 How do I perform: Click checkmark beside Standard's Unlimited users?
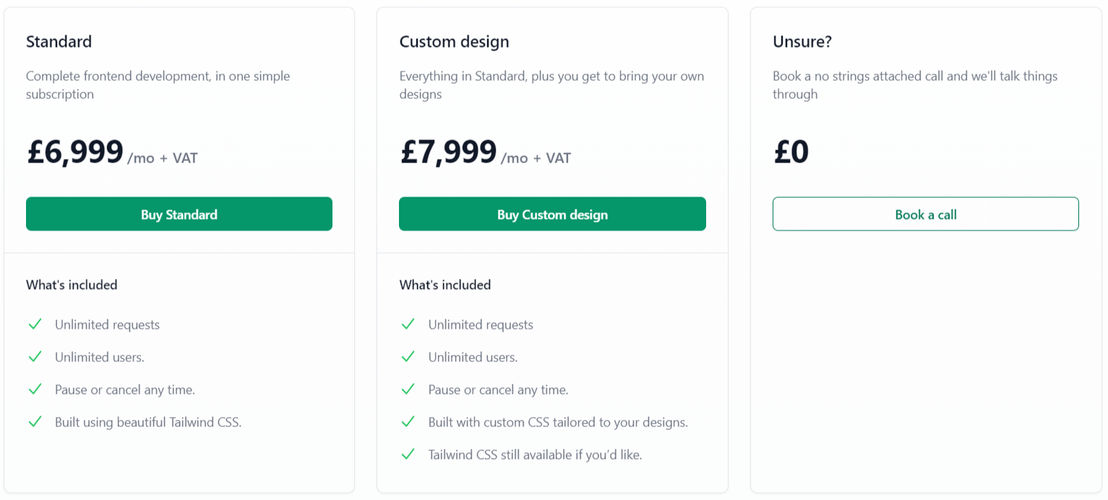click(35, 357)
